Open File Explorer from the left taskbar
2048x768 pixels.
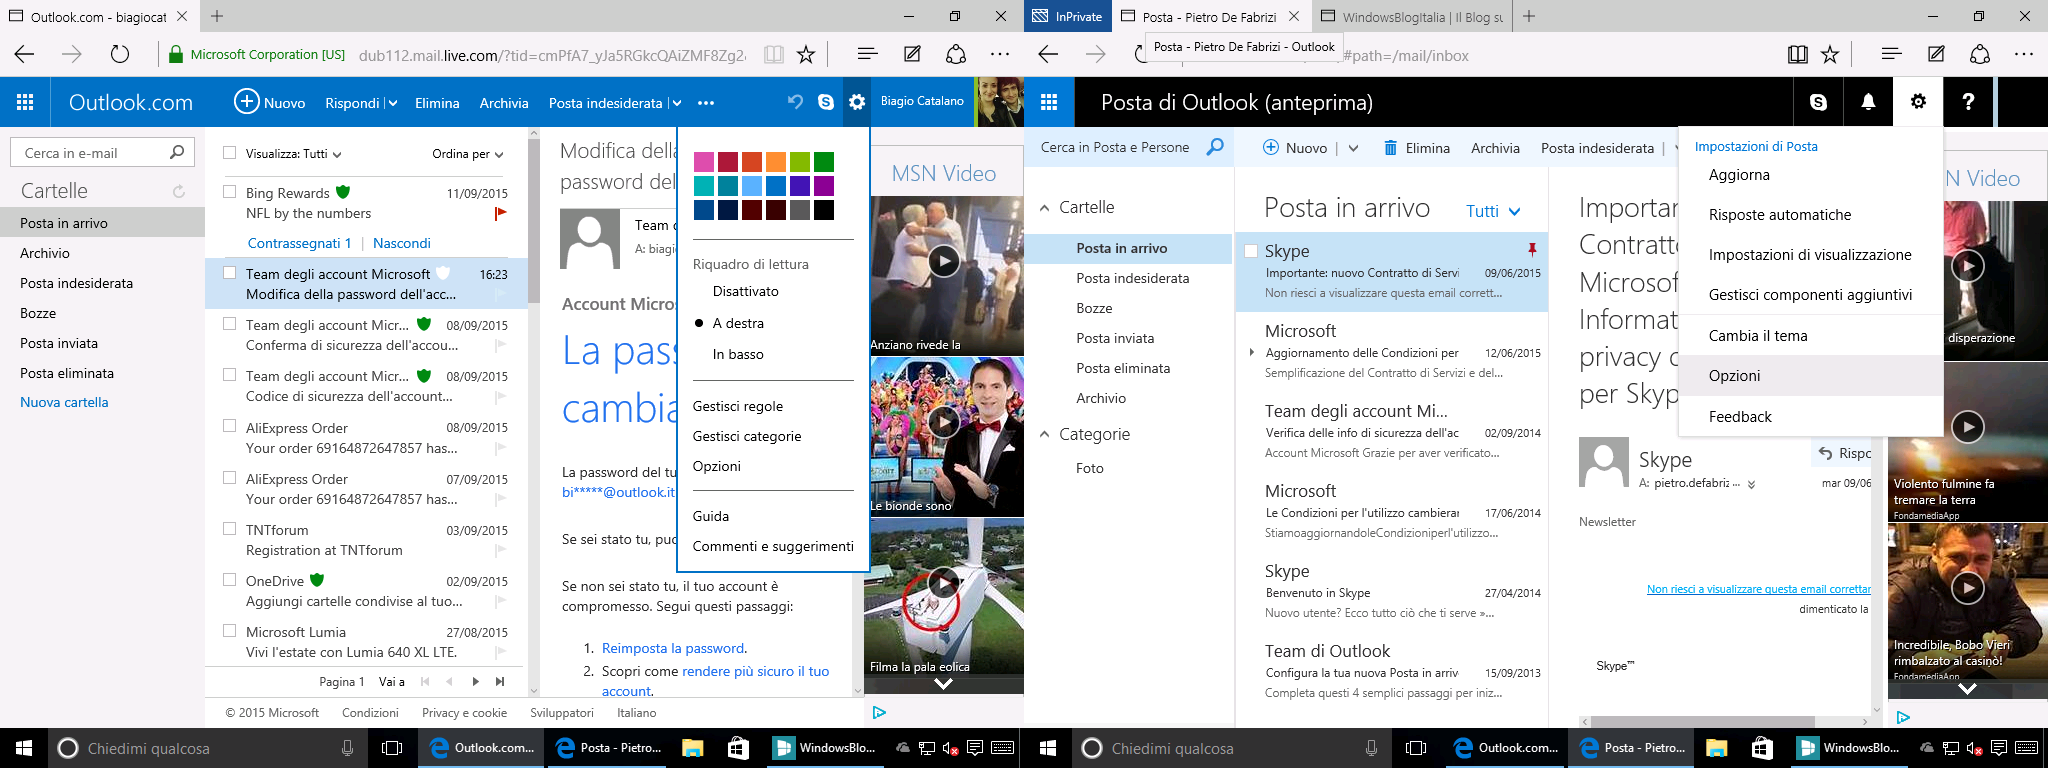pyautogui.click(x=692, y=748)
